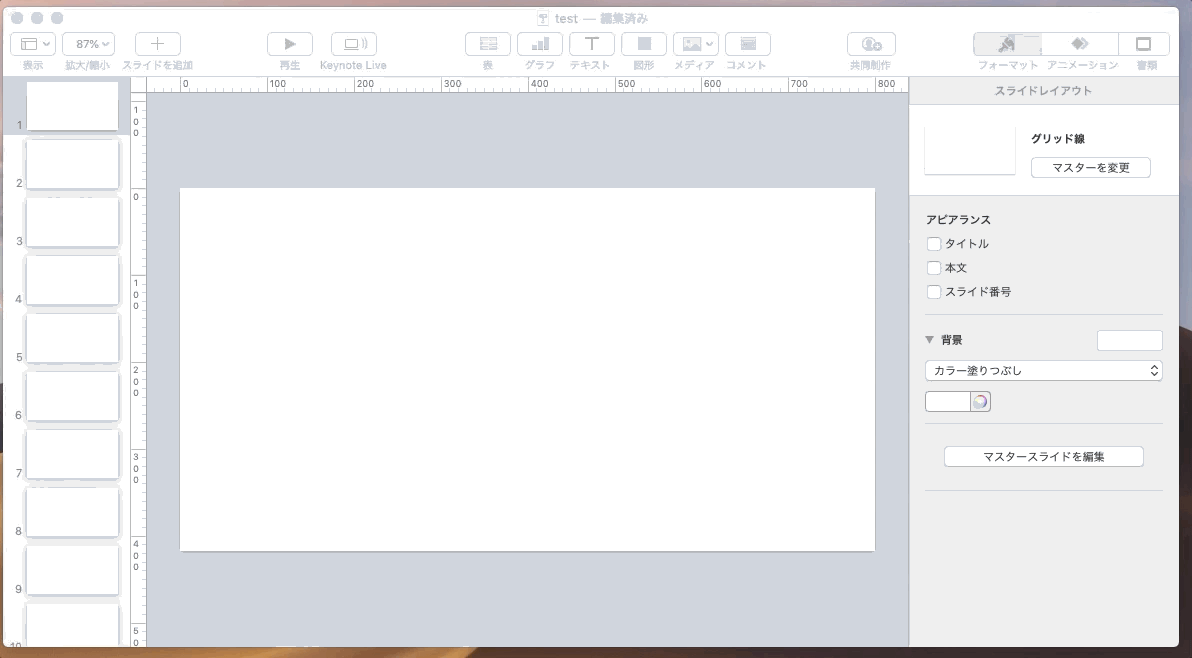
Task: Click the 再生 play icon
Action: (x=290, y=44)
